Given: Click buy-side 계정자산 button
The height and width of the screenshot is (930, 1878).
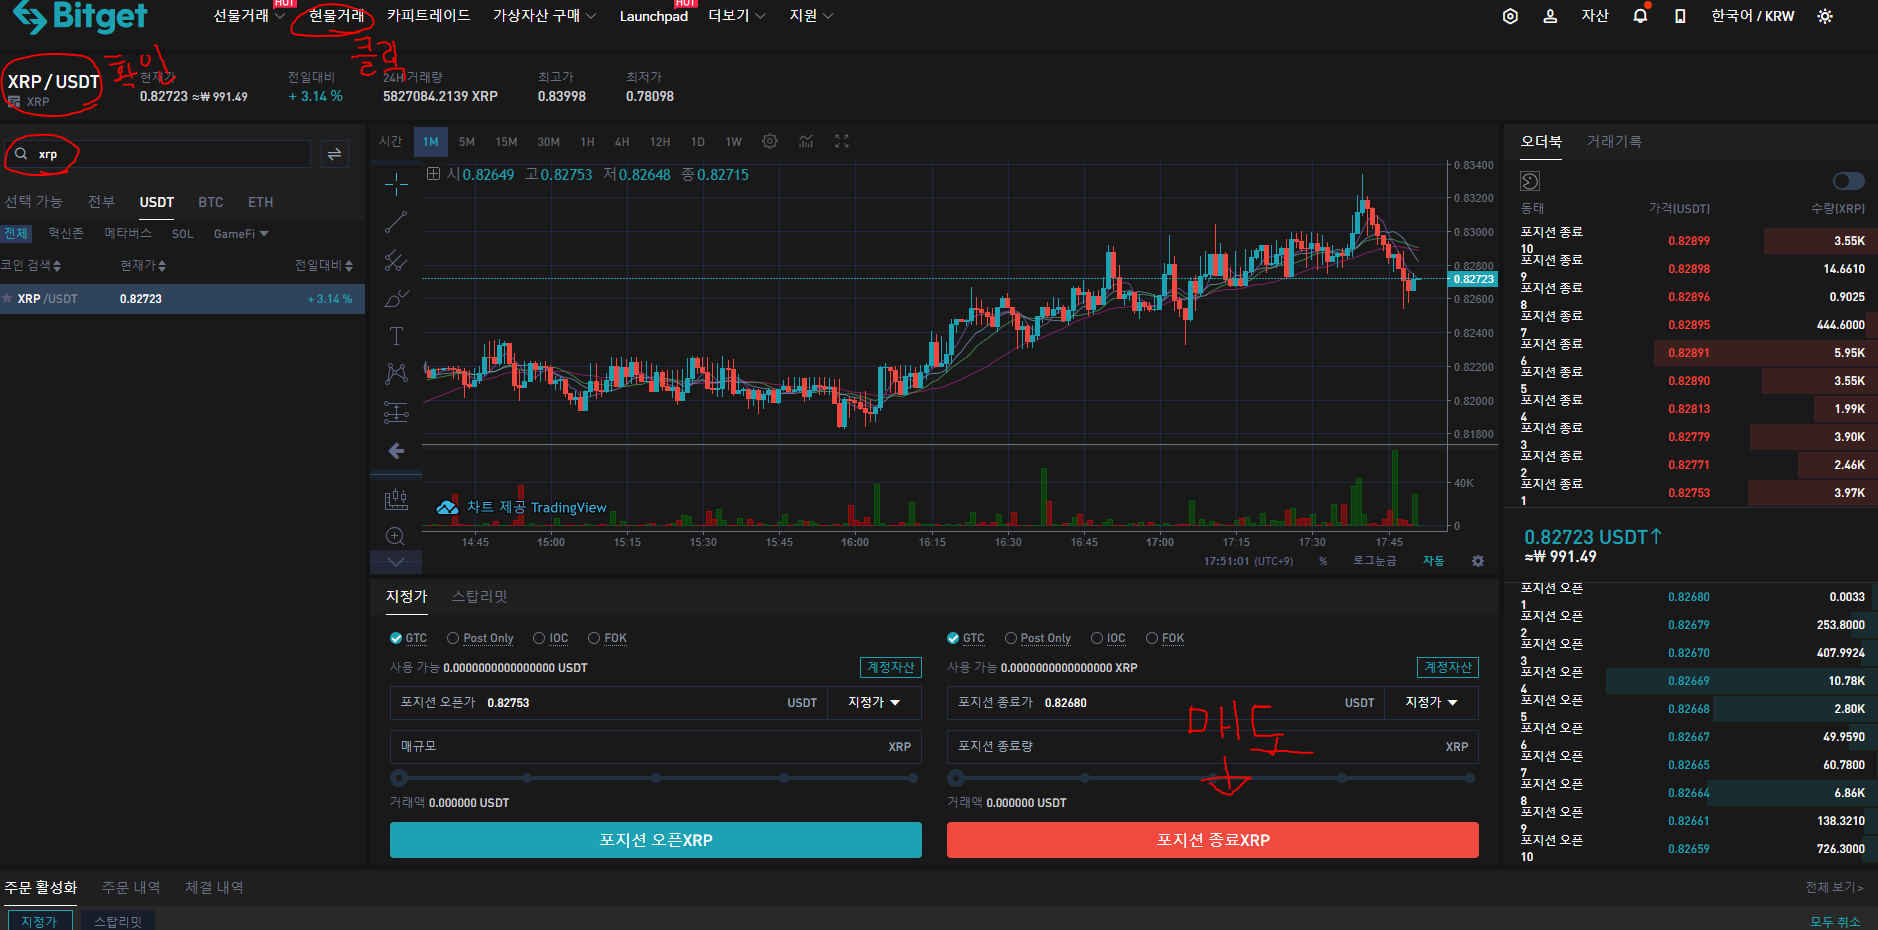Looking at the screenshot, I should pos(891,667).
